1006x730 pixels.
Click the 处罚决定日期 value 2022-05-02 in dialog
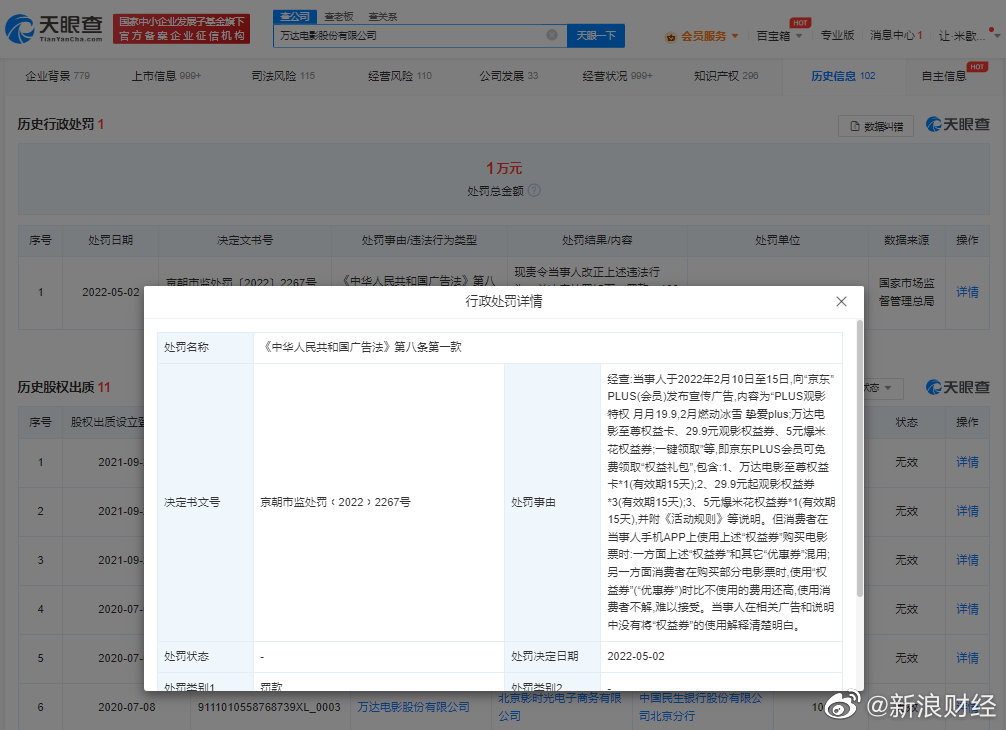click(636, 656)
